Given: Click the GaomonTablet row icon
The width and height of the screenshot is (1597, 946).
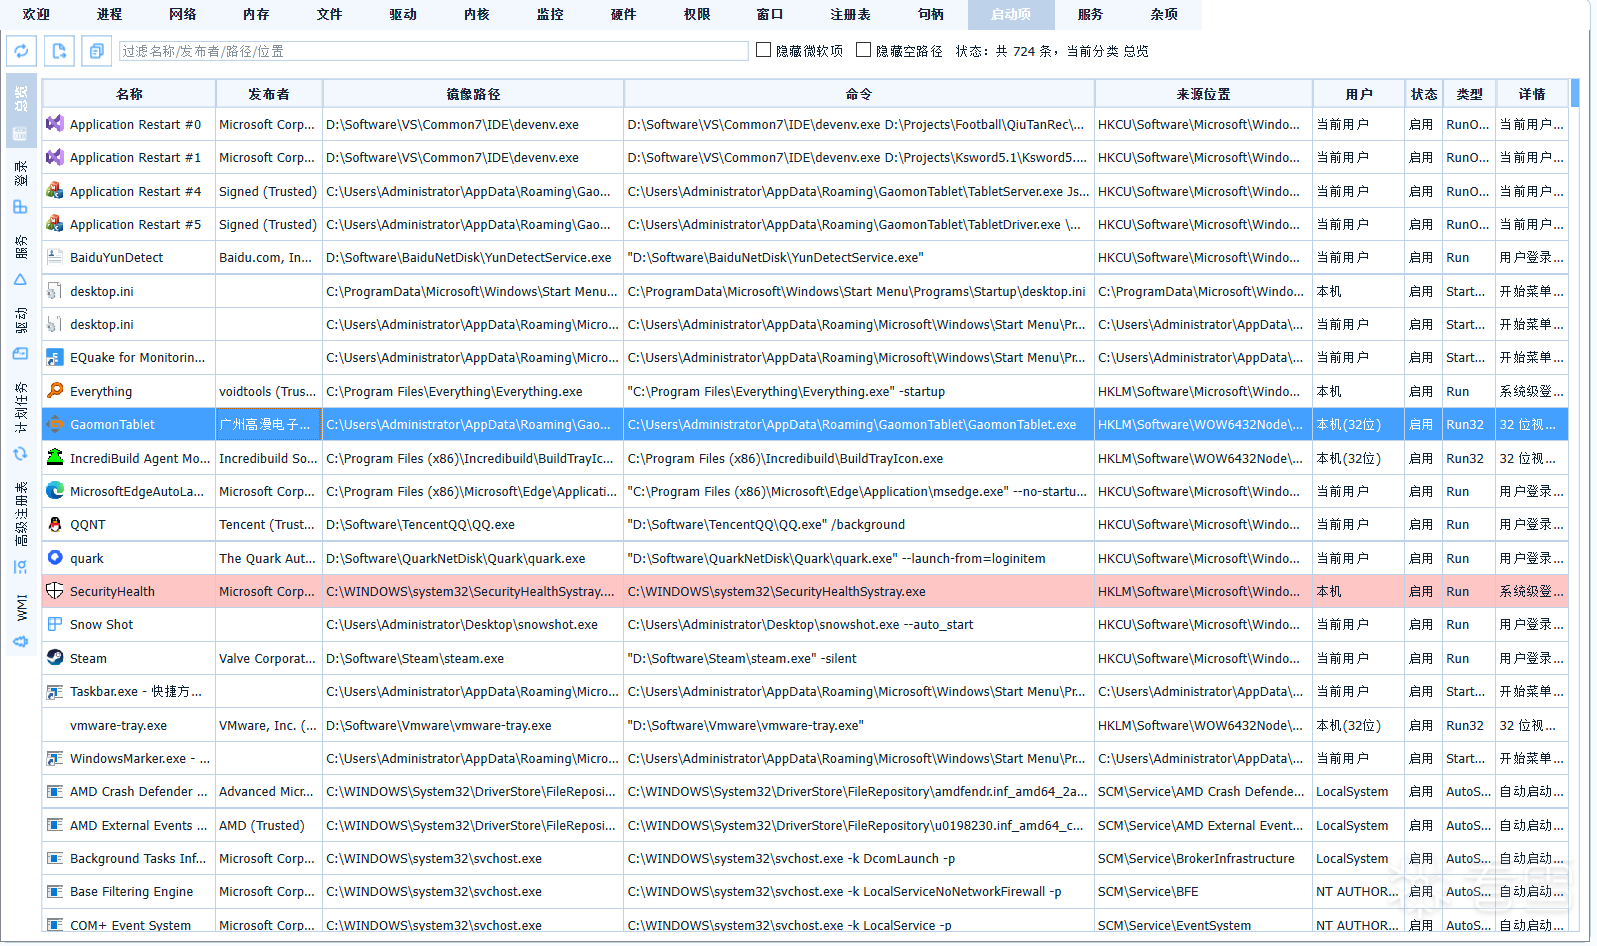Looking at the screenshot, I should click(x=55, y=424).
